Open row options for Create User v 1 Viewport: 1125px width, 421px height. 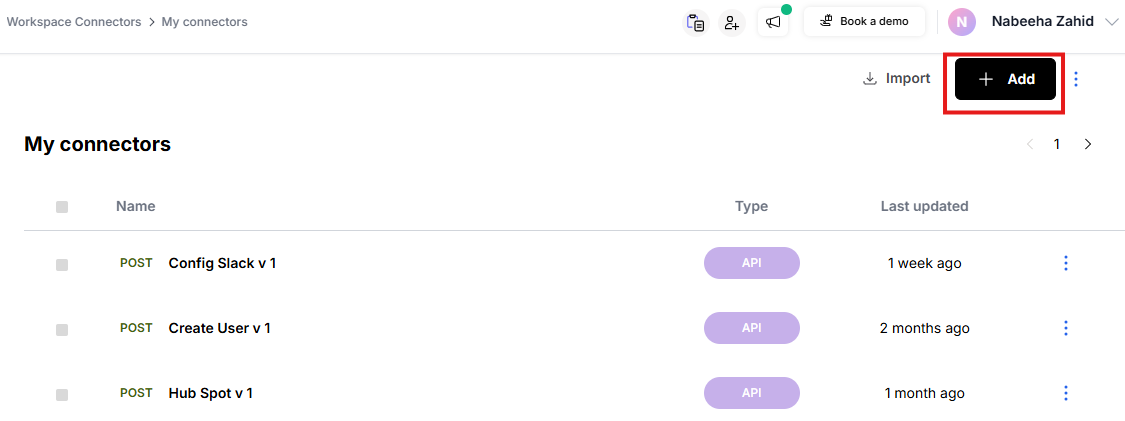pyautogui.click(x=1066, y=328)
